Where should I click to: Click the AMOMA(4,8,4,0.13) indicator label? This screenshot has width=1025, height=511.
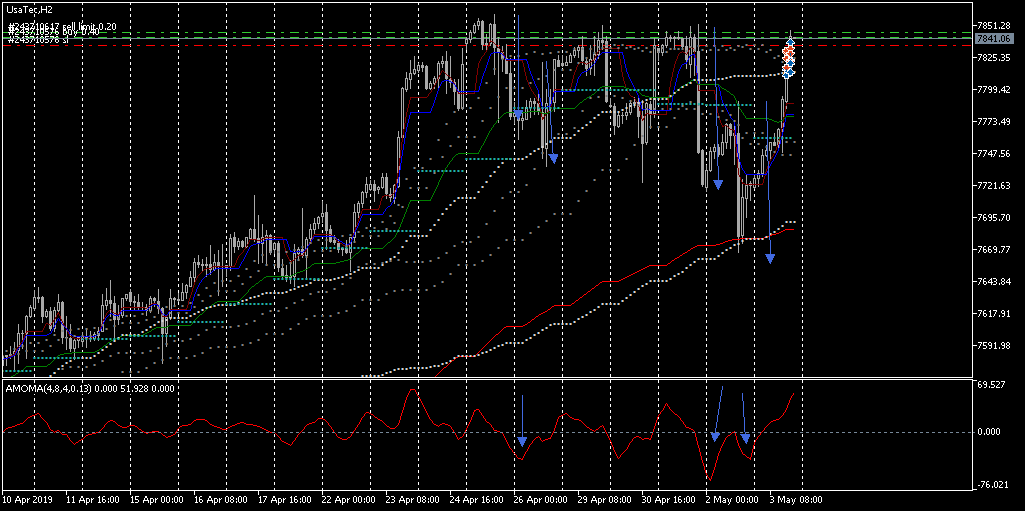point(50,388)
